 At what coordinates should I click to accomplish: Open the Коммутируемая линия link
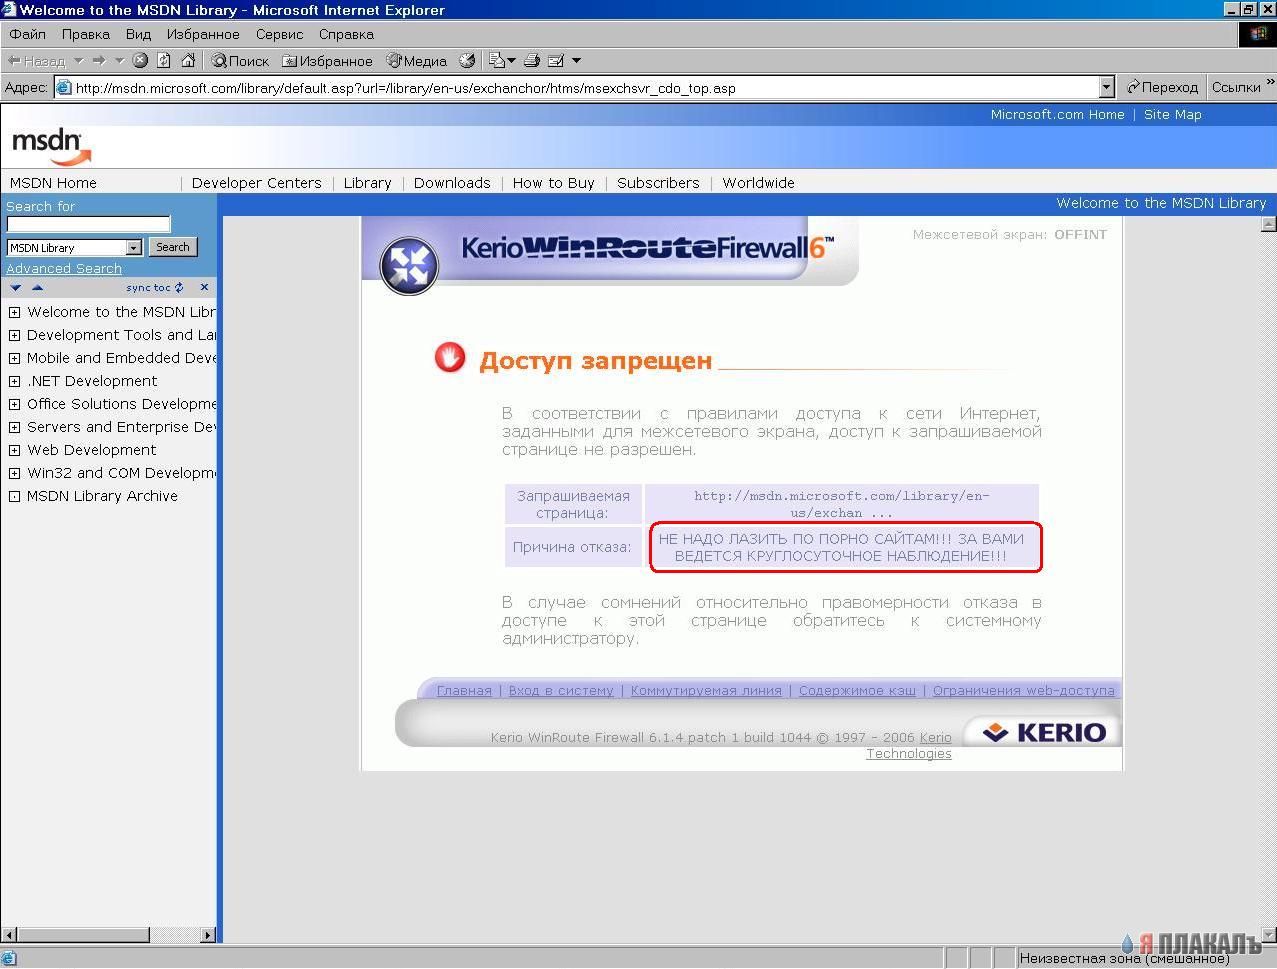706,690
